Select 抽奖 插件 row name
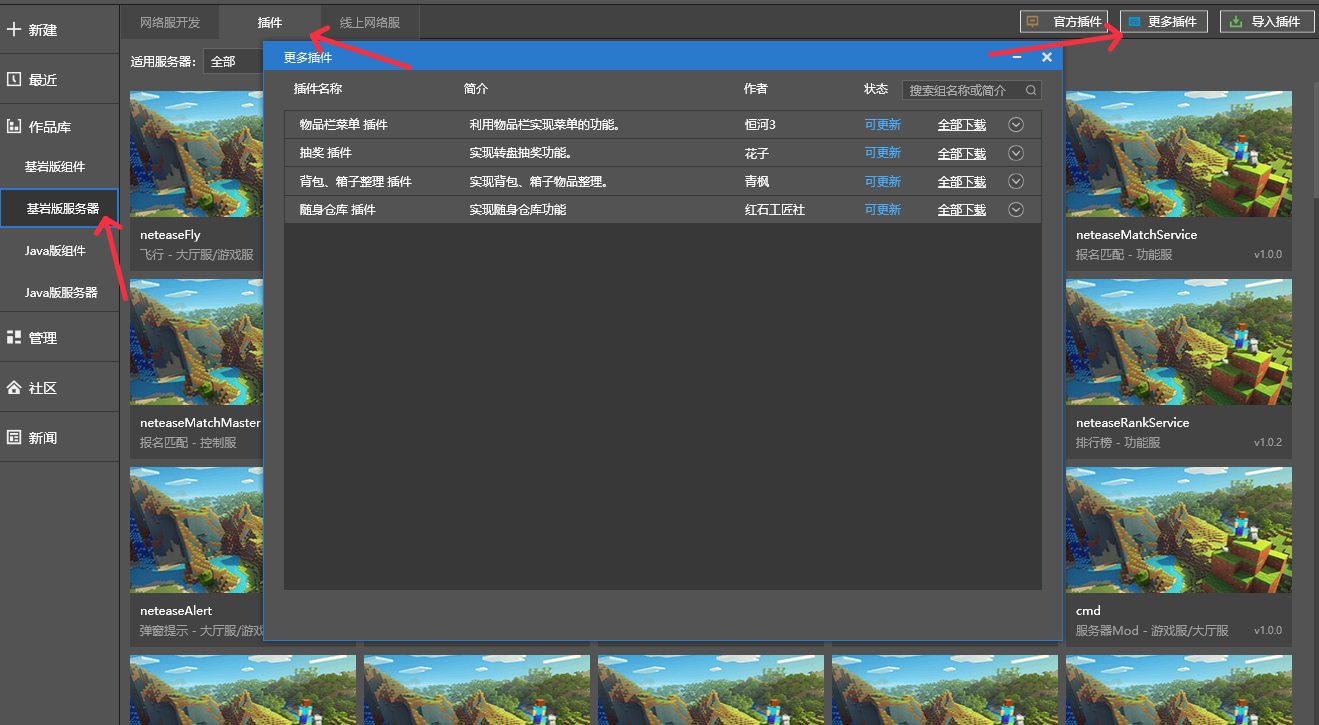The height and width of the screenshot is (725, 1319). tap(326, 153)
